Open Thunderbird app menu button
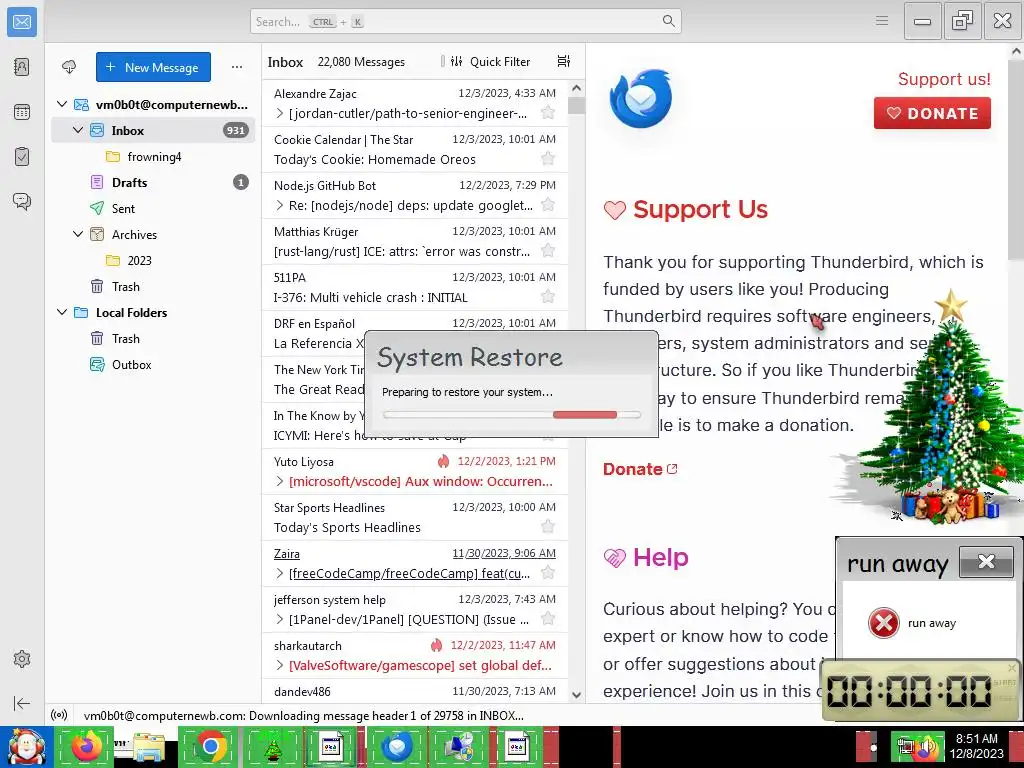The height and width of the screenshot is (768, 1024). [x=882, y=21]
